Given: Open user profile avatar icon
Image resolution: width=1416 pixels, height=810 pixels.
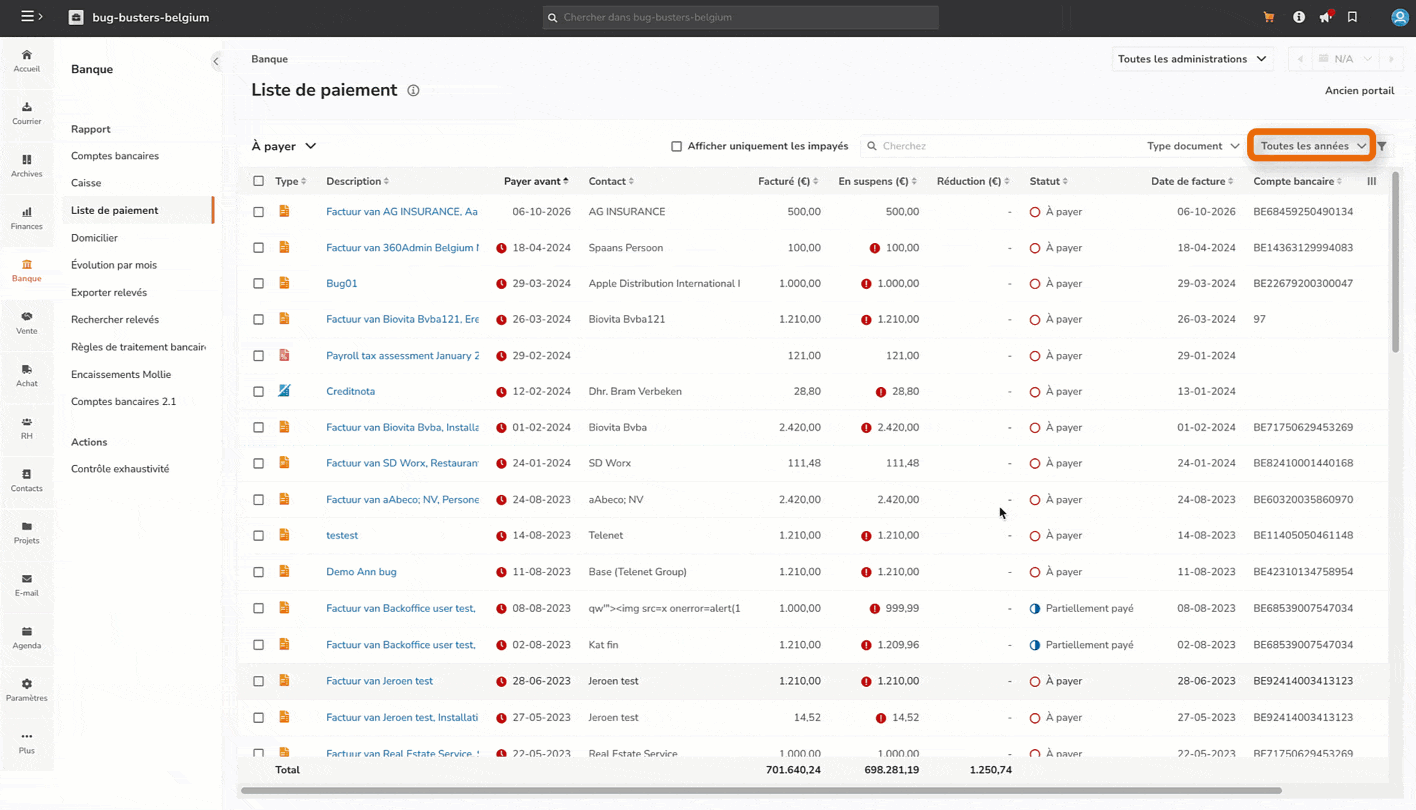Looking at the screenshot, I should tap(1399, 17).
